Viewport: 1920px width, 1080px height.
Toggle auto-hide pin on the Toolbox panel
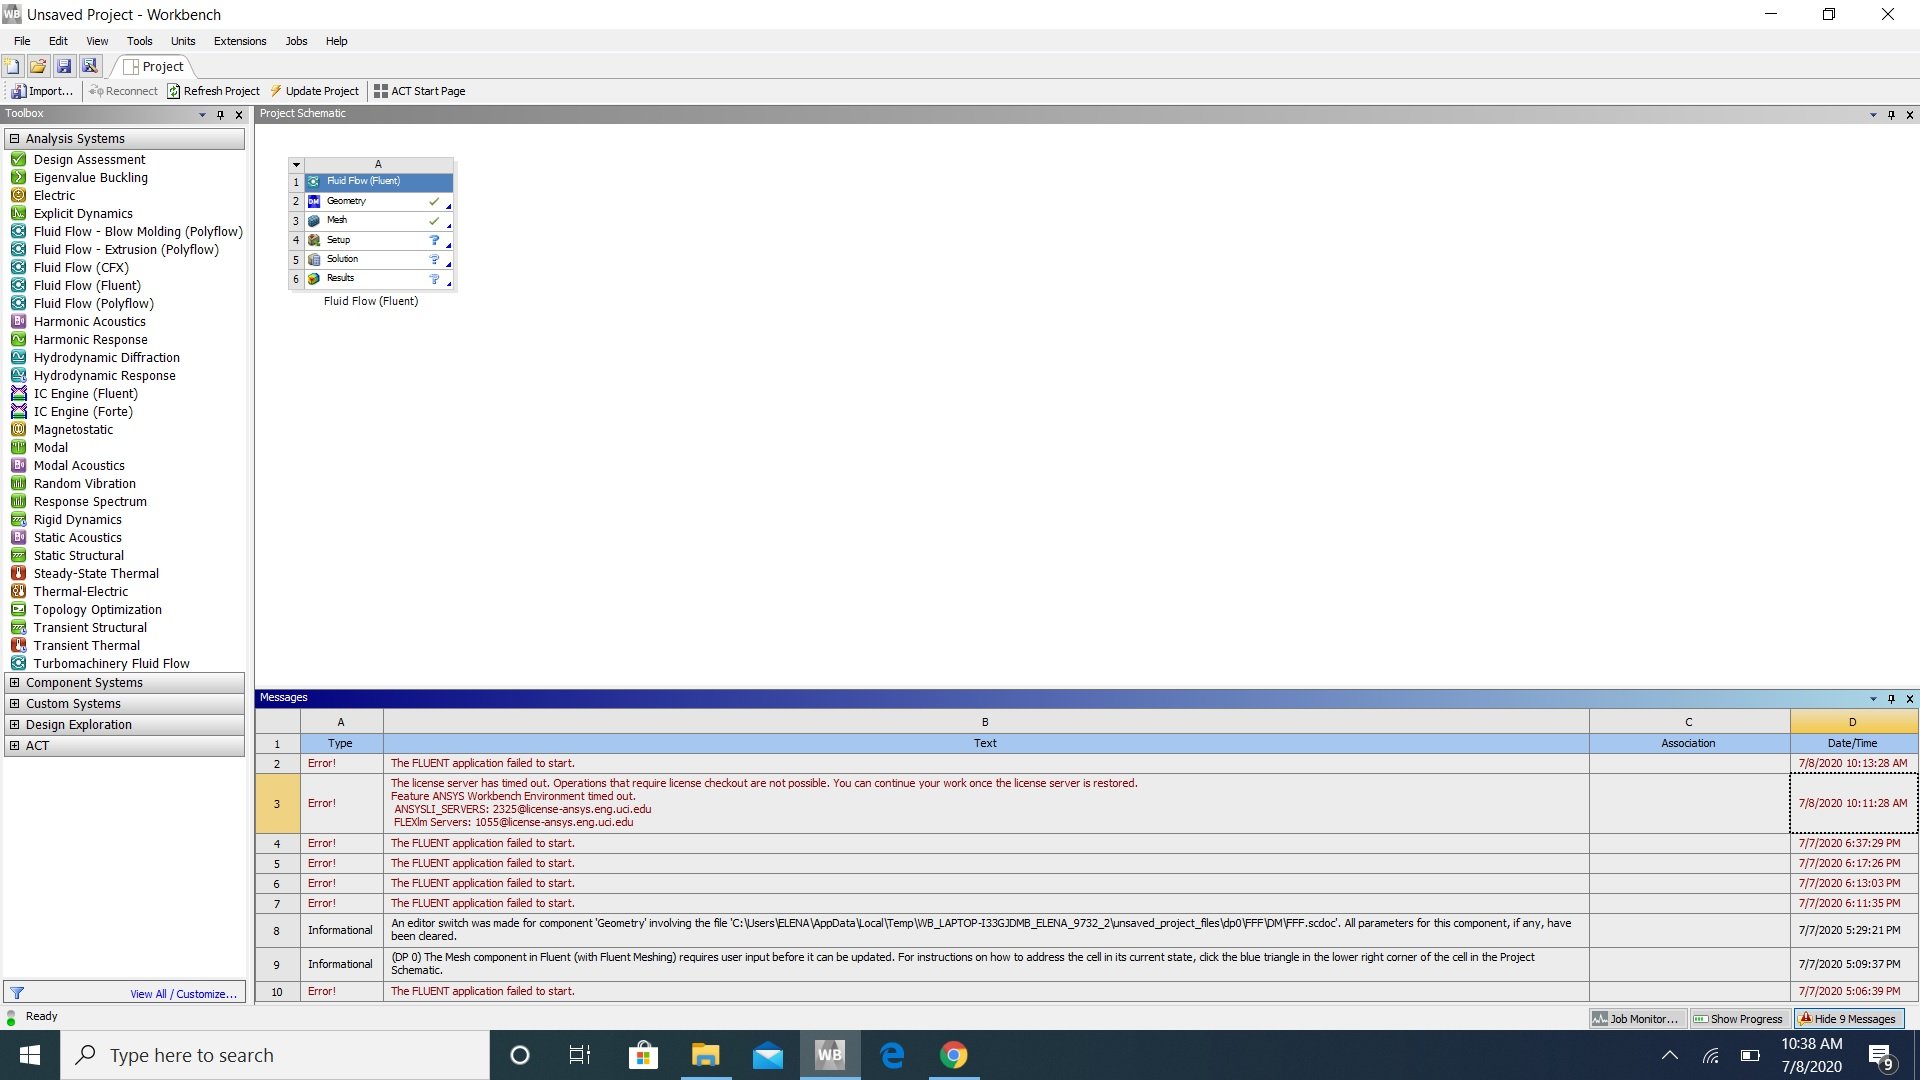click(219, 114)
